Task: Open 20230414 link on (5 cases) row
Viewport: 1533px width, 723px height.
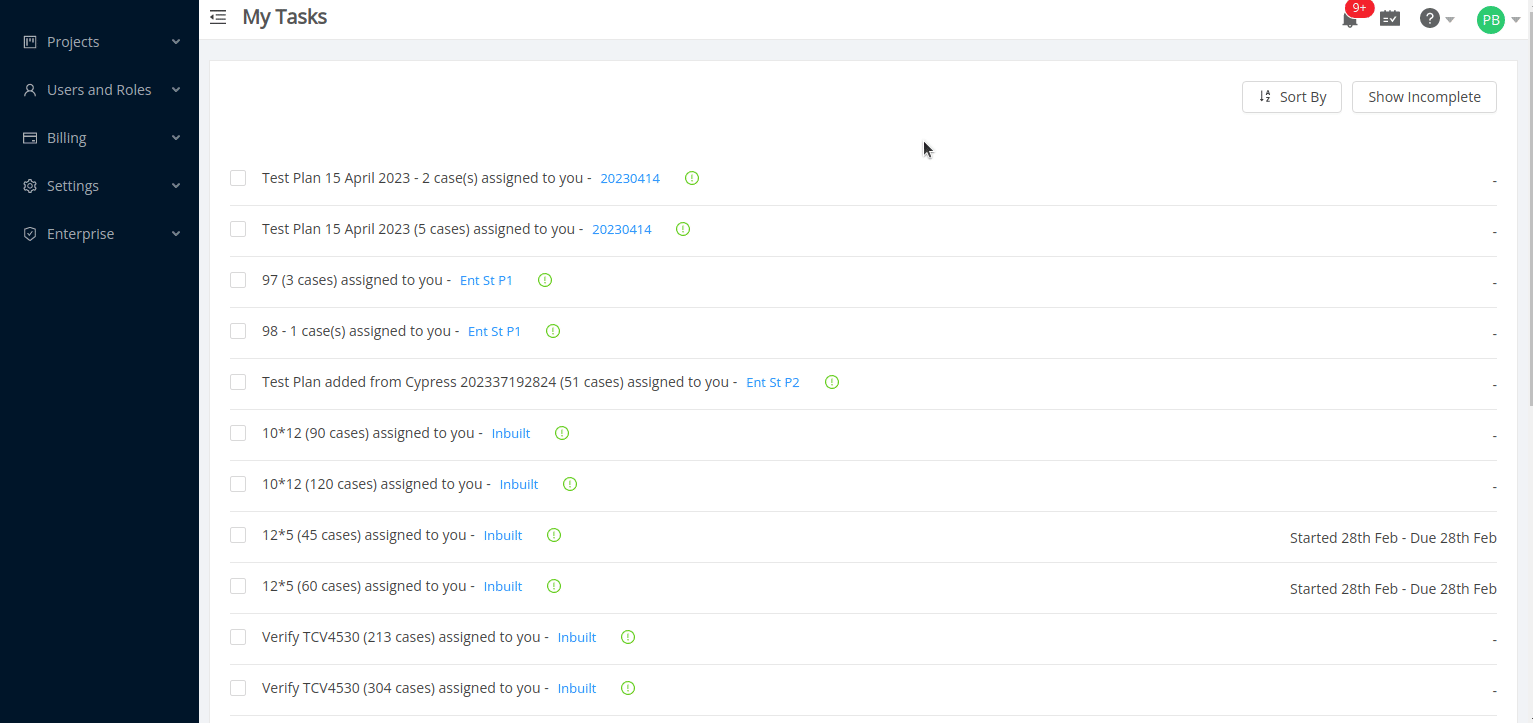Action: point(622,230)
